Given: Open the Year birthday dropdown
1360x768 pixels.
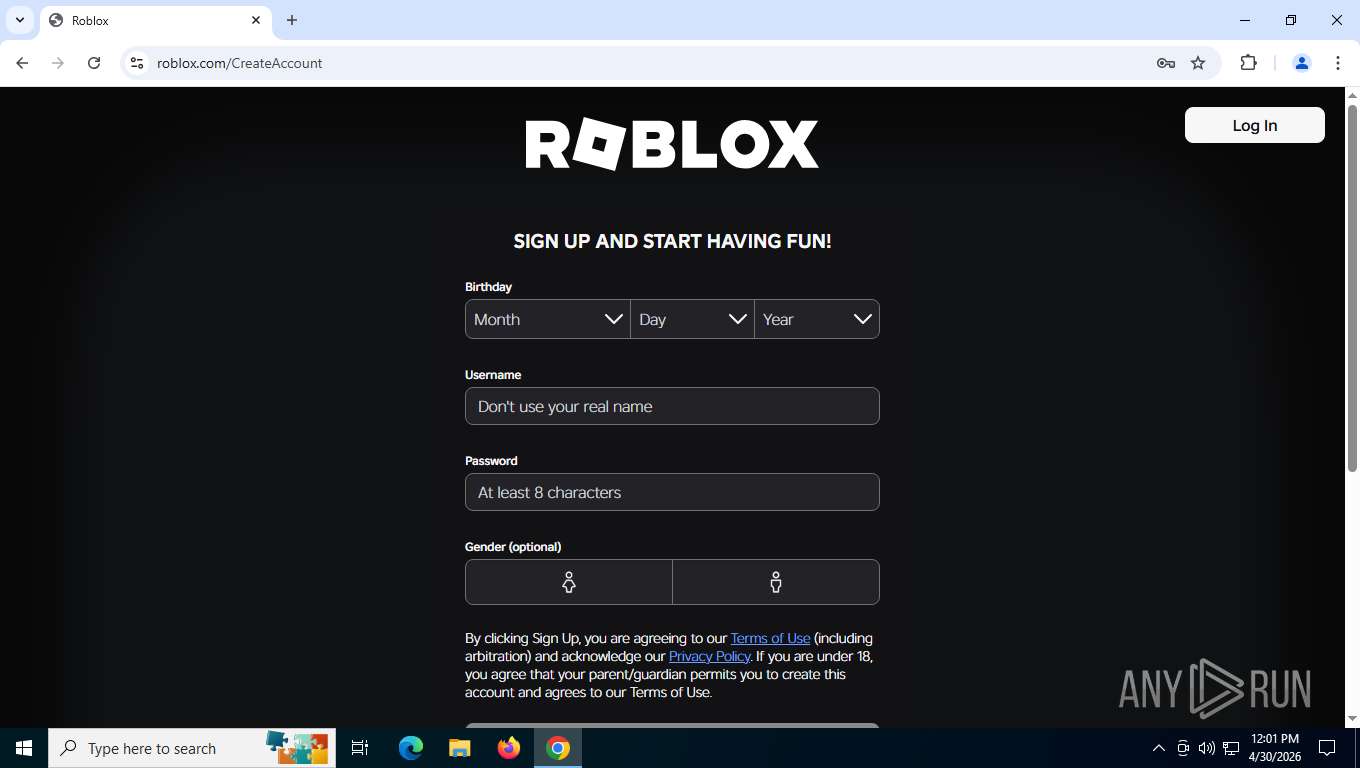Looking at the screenshot, I should pyautogui.click(x=817, y=319).
